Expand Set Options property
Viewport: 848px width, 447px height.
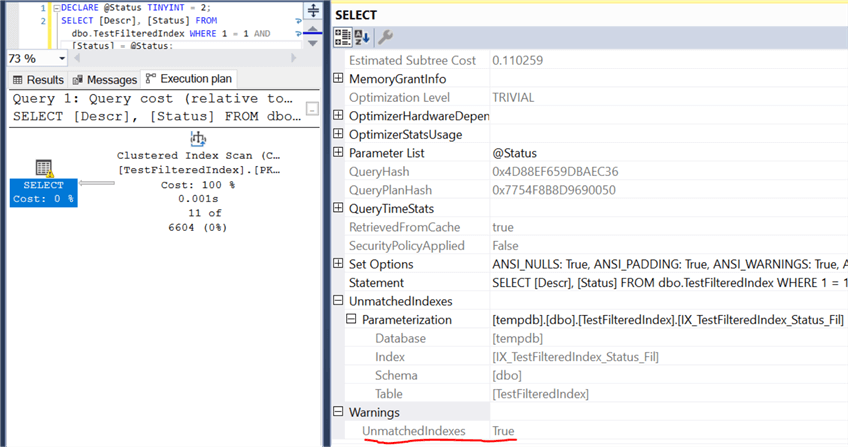tap(338, 263)
